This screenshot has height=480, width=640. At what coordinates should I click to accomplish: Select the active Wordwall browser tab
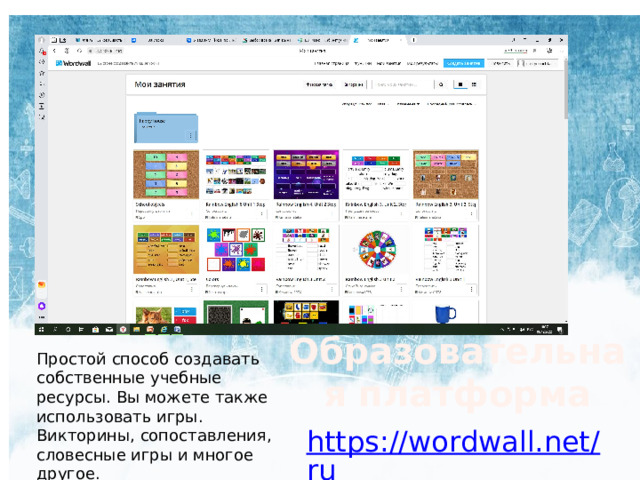coord(378,40)
